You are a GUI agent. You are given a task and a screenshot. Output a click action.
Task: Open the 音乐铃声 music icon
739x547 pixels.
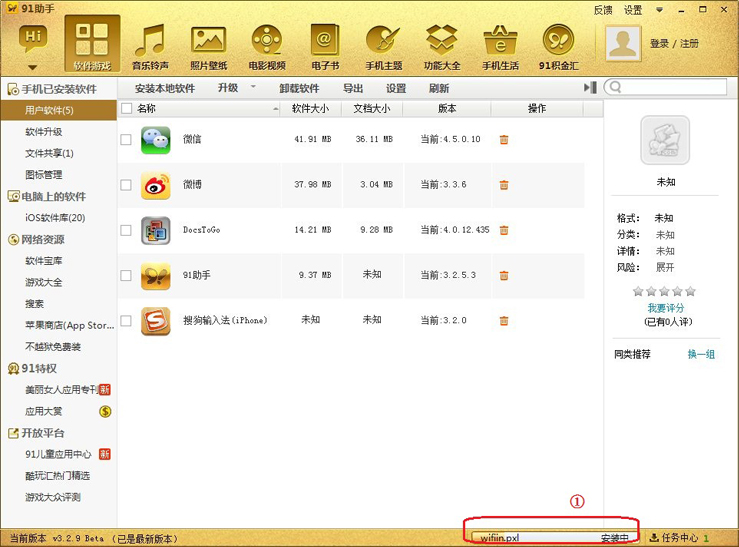pyautogui.click(x=150, y=46)
